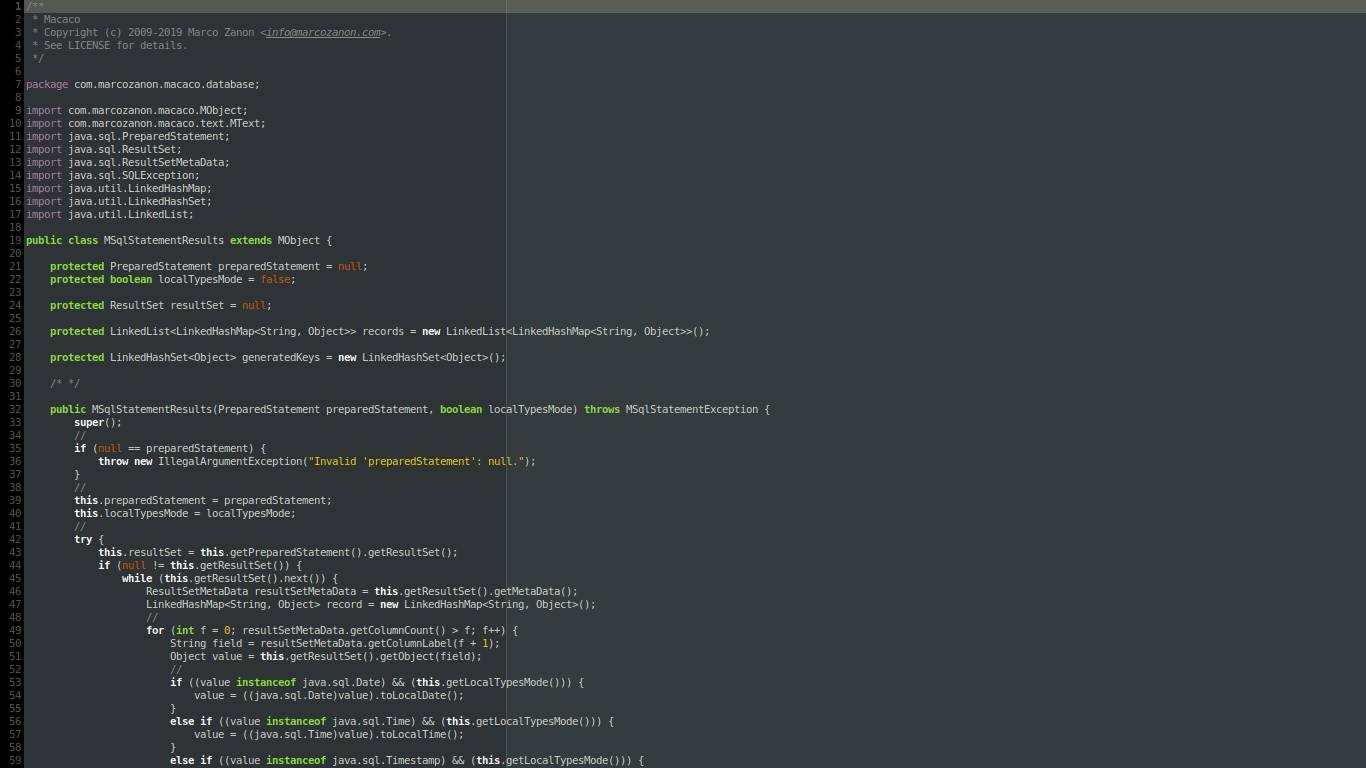Click the 'false' literal on line 22

[x=275, y=279]
